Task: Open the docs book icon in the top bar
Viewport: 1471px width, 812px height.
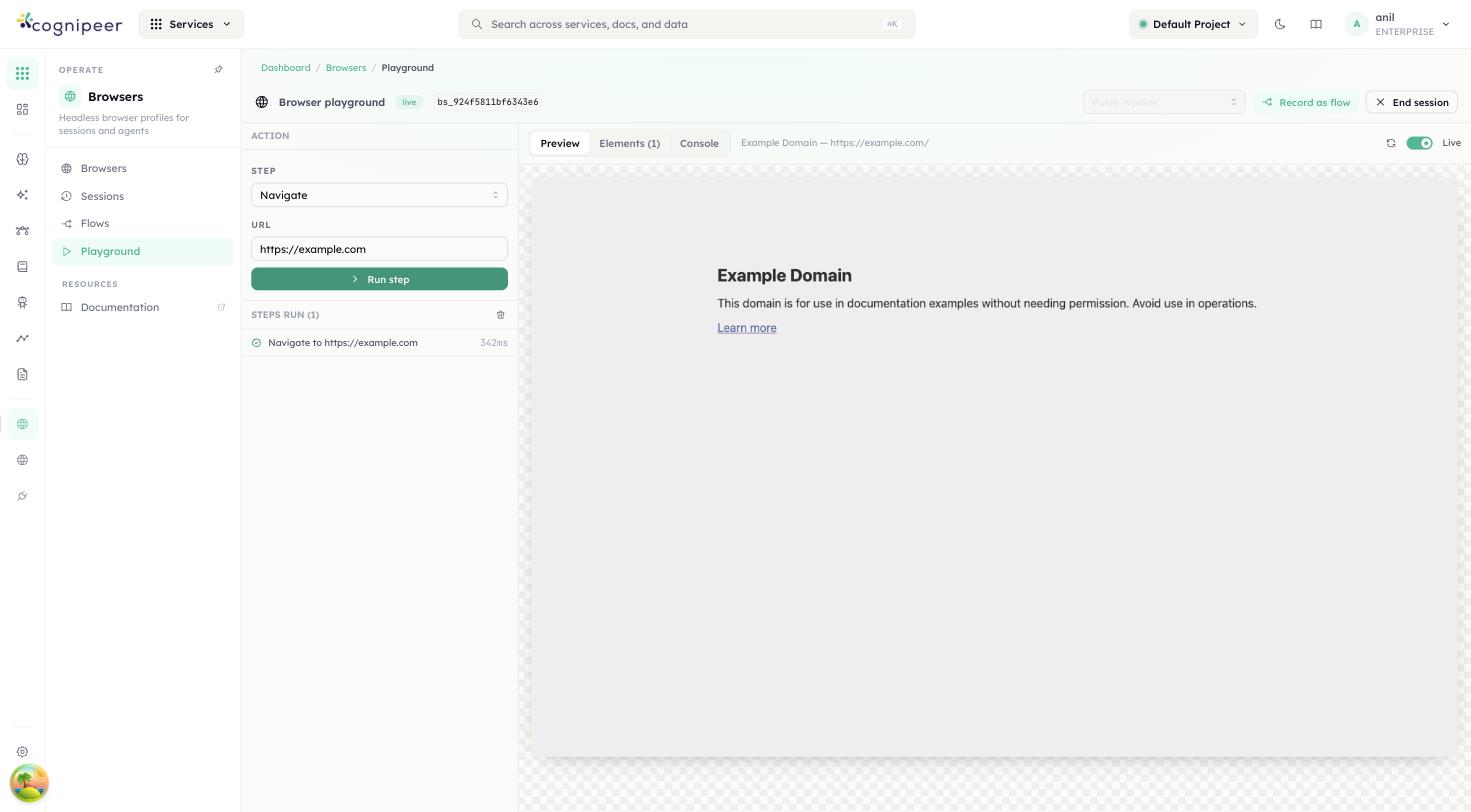Action: (1316, 24)
